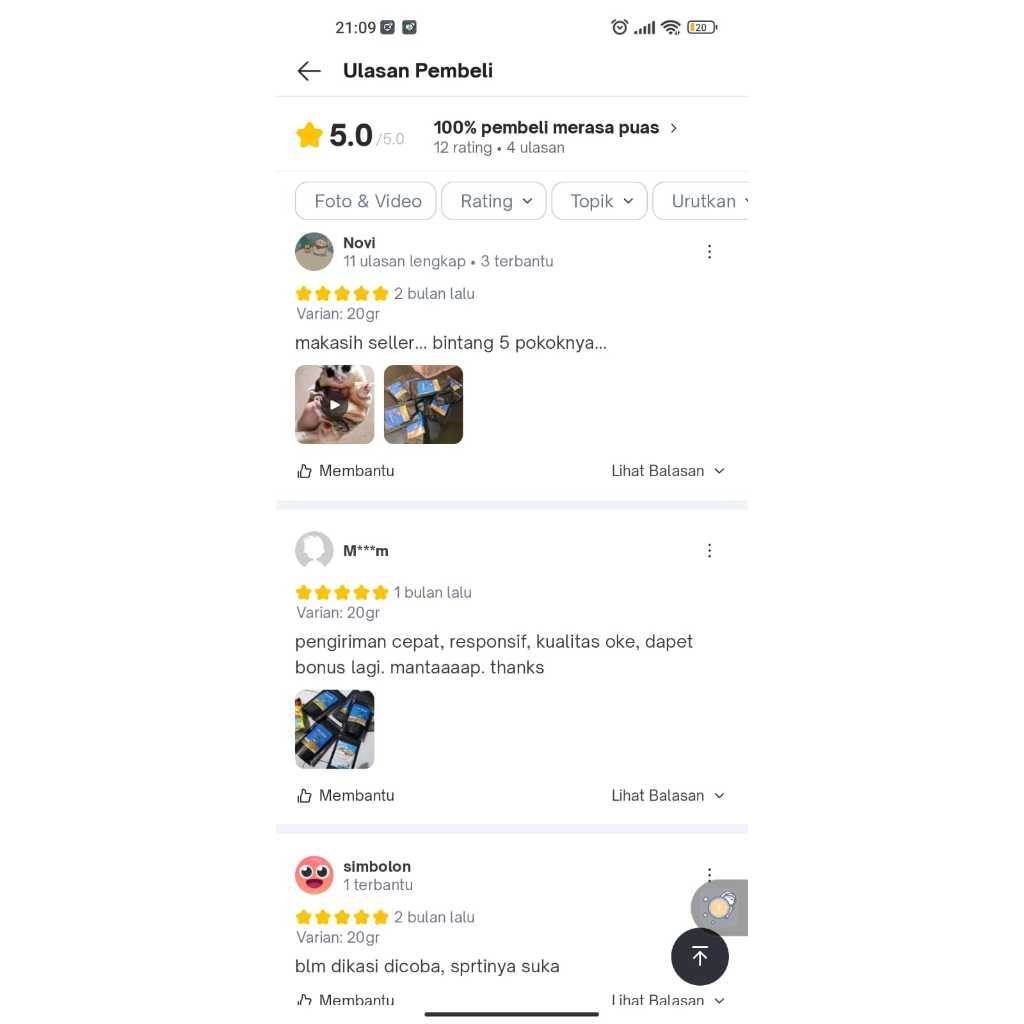
Task: Open the three-dot menu on M***m's review
Action: (x=709, y=551)
